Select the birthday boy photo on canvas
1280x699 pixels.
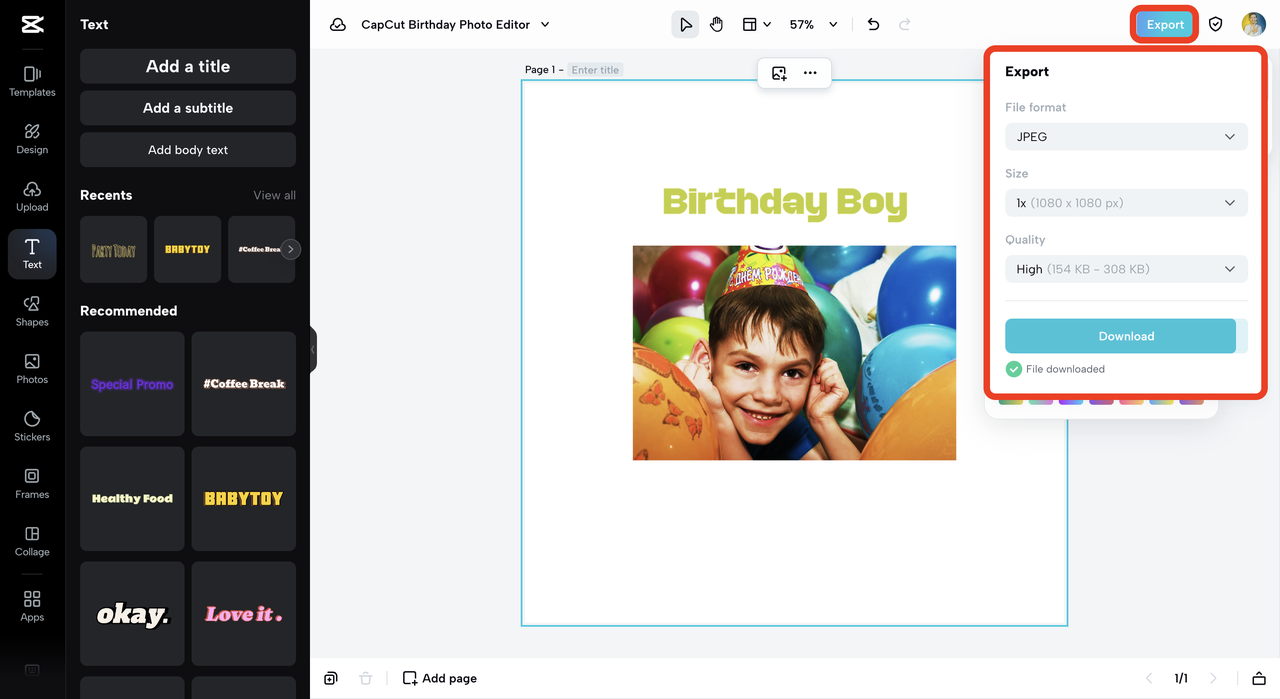click(794, 353)
